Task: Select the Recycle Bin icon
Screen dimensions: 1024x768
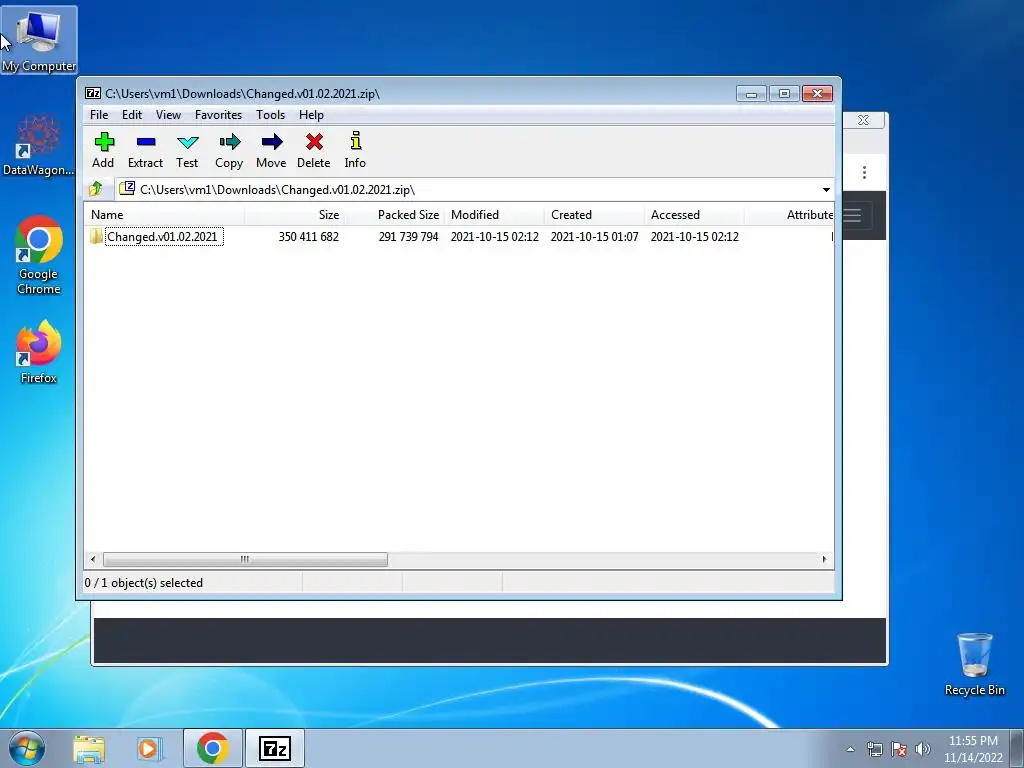Action: click(x=974, y=664)
